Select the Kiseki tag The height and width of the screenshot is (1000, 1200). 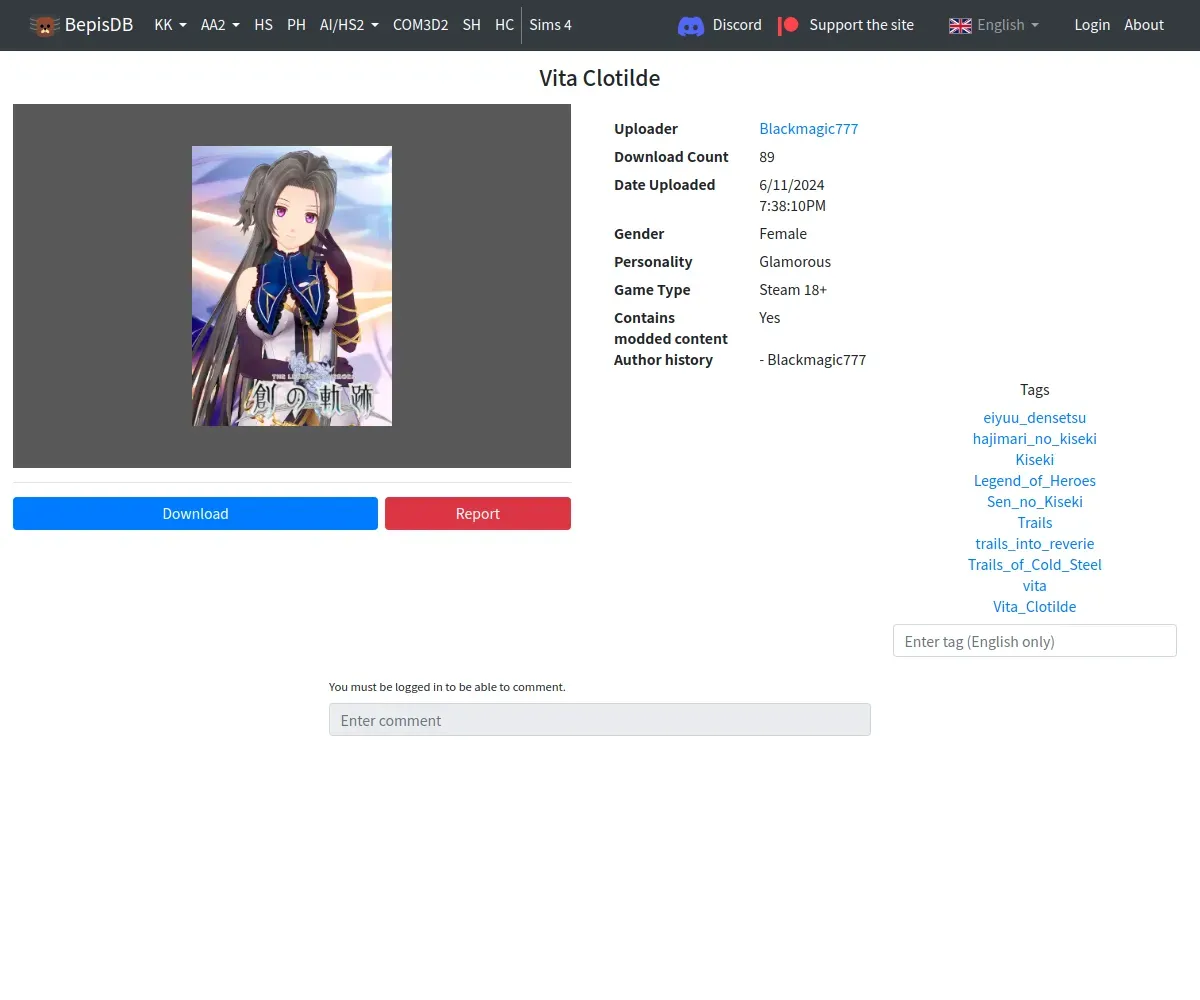pos(1035,460)
